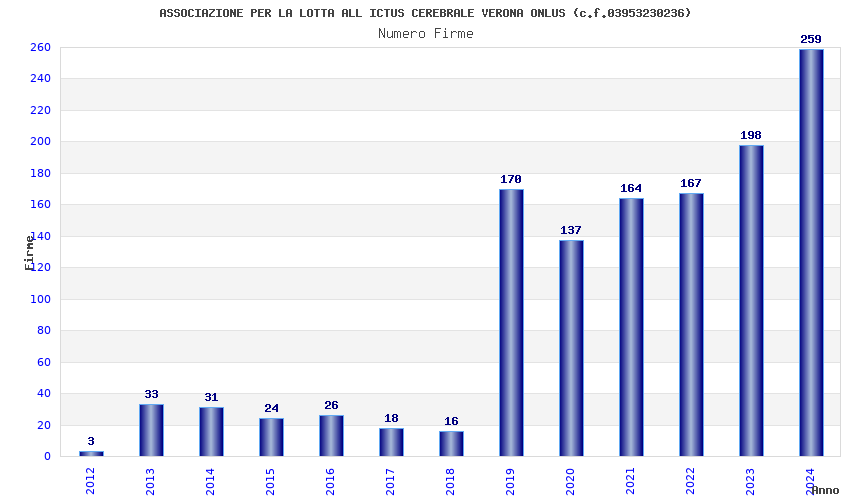Click the x-axis year label 2020

pos(571,481)
